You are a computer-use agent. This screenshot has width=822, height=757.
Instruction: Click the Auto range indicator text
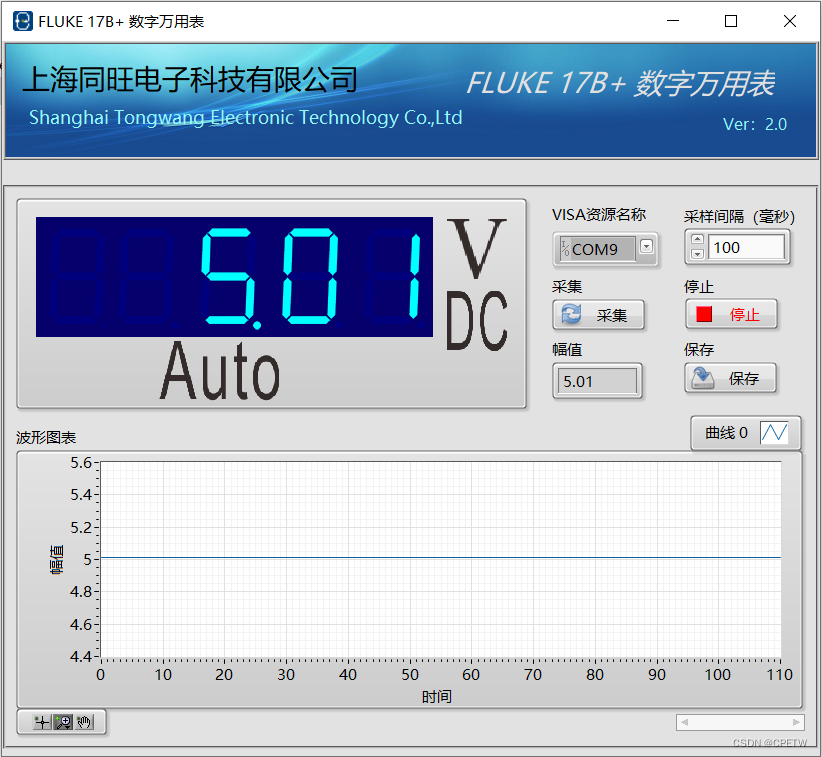pyautogui.click(x=220, y=371)
